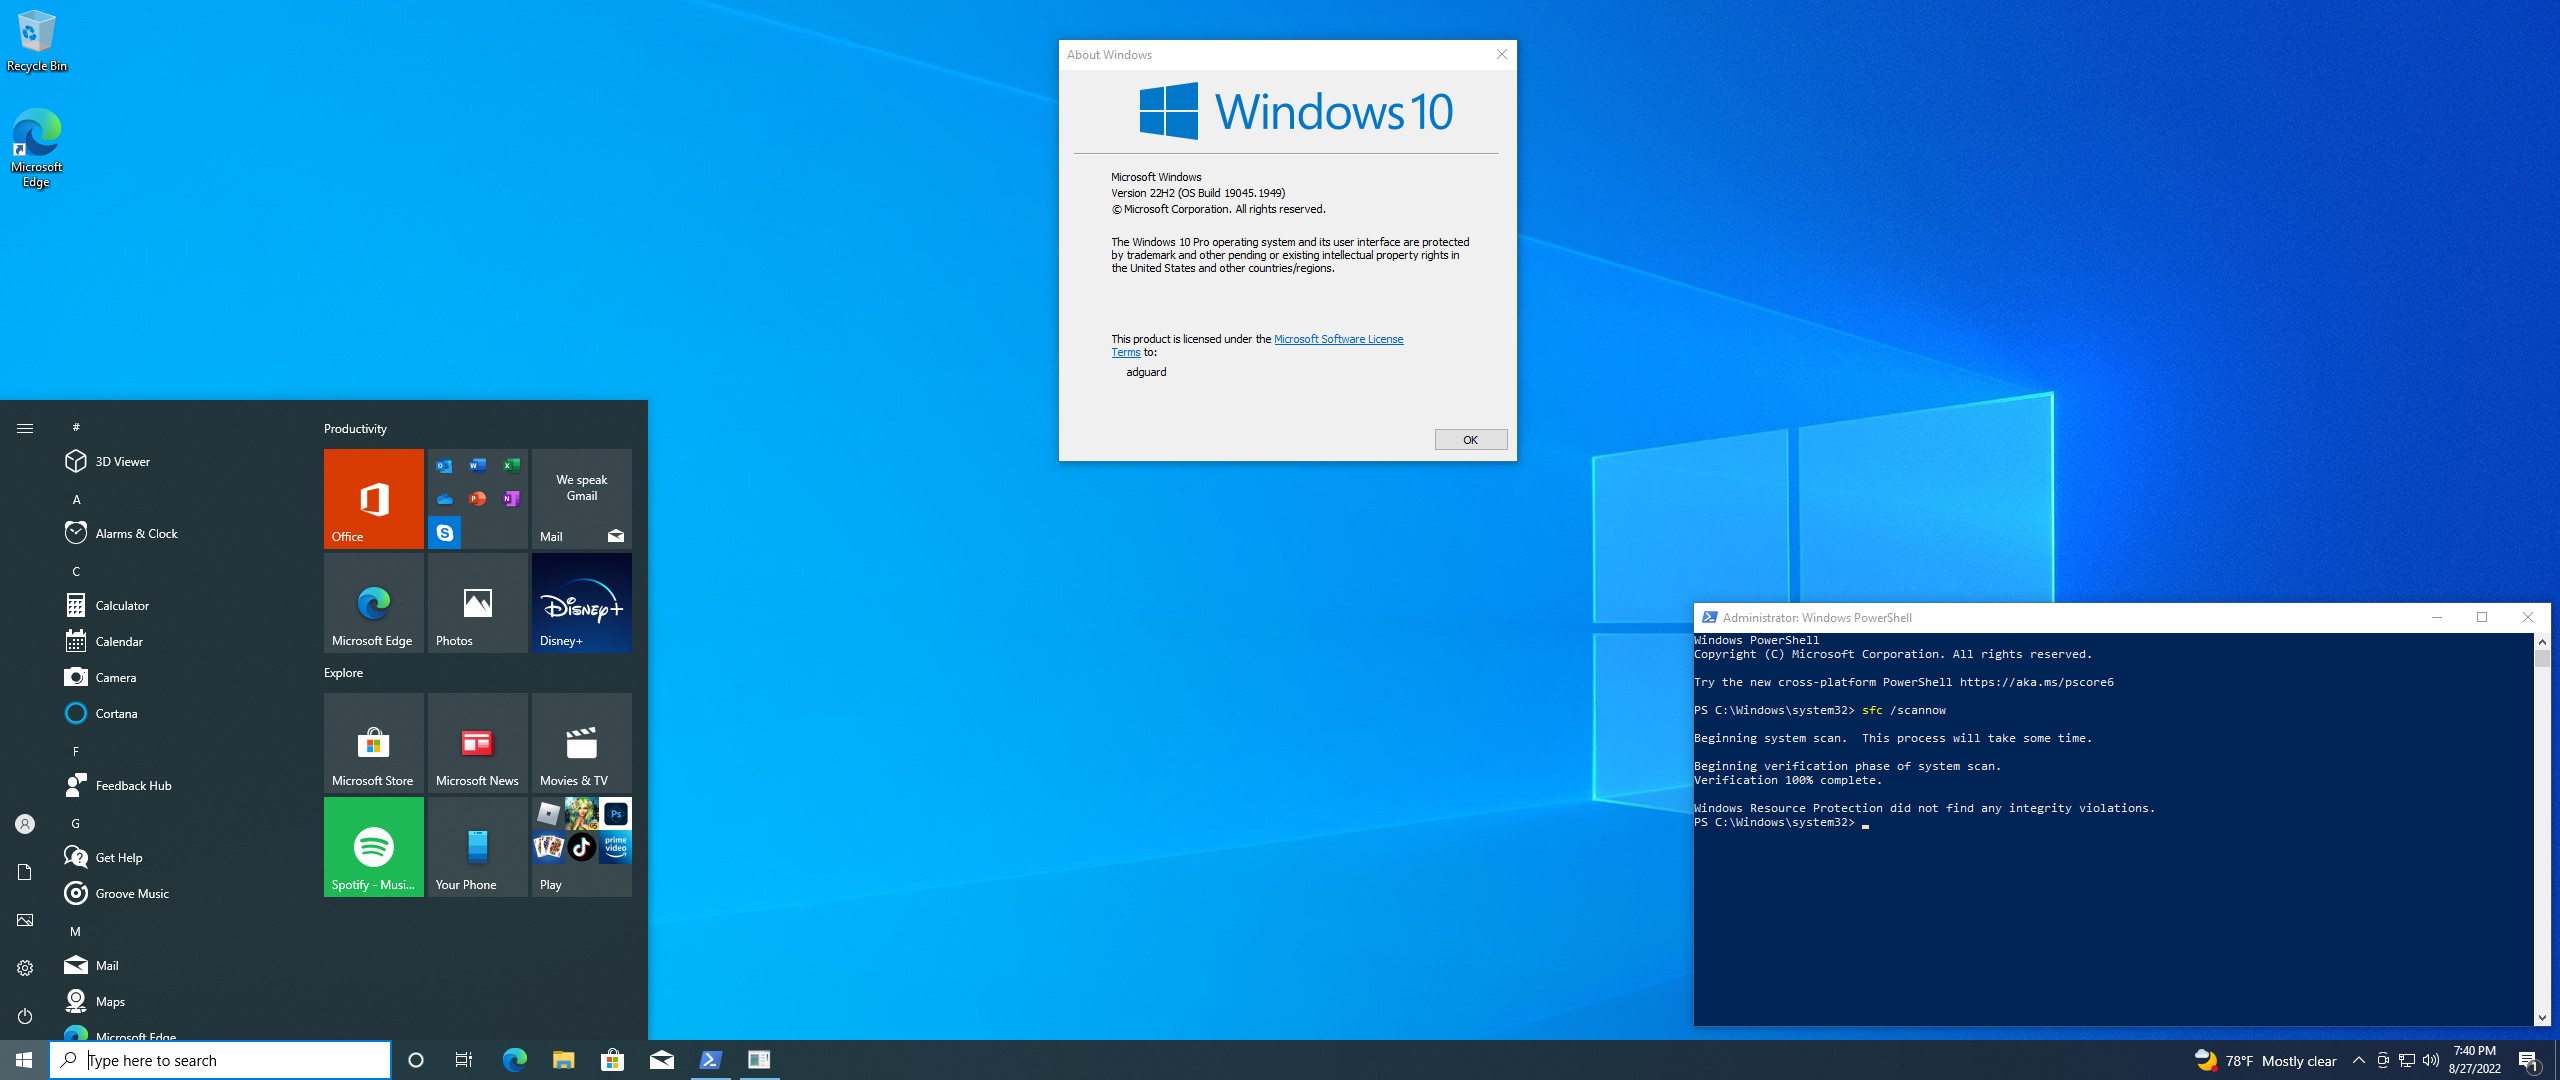This screenshot has height=1080, width=2560.
Task: Jump via the letter F header in app list
Action: tap(76, 751)
